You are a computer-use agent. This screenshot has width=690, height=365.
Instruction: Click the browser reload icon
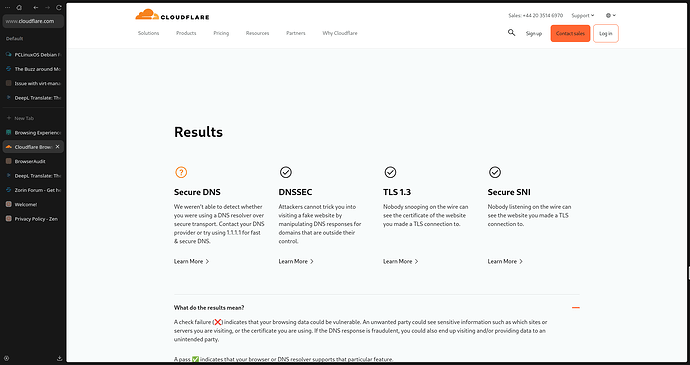(x=59, y=7)
